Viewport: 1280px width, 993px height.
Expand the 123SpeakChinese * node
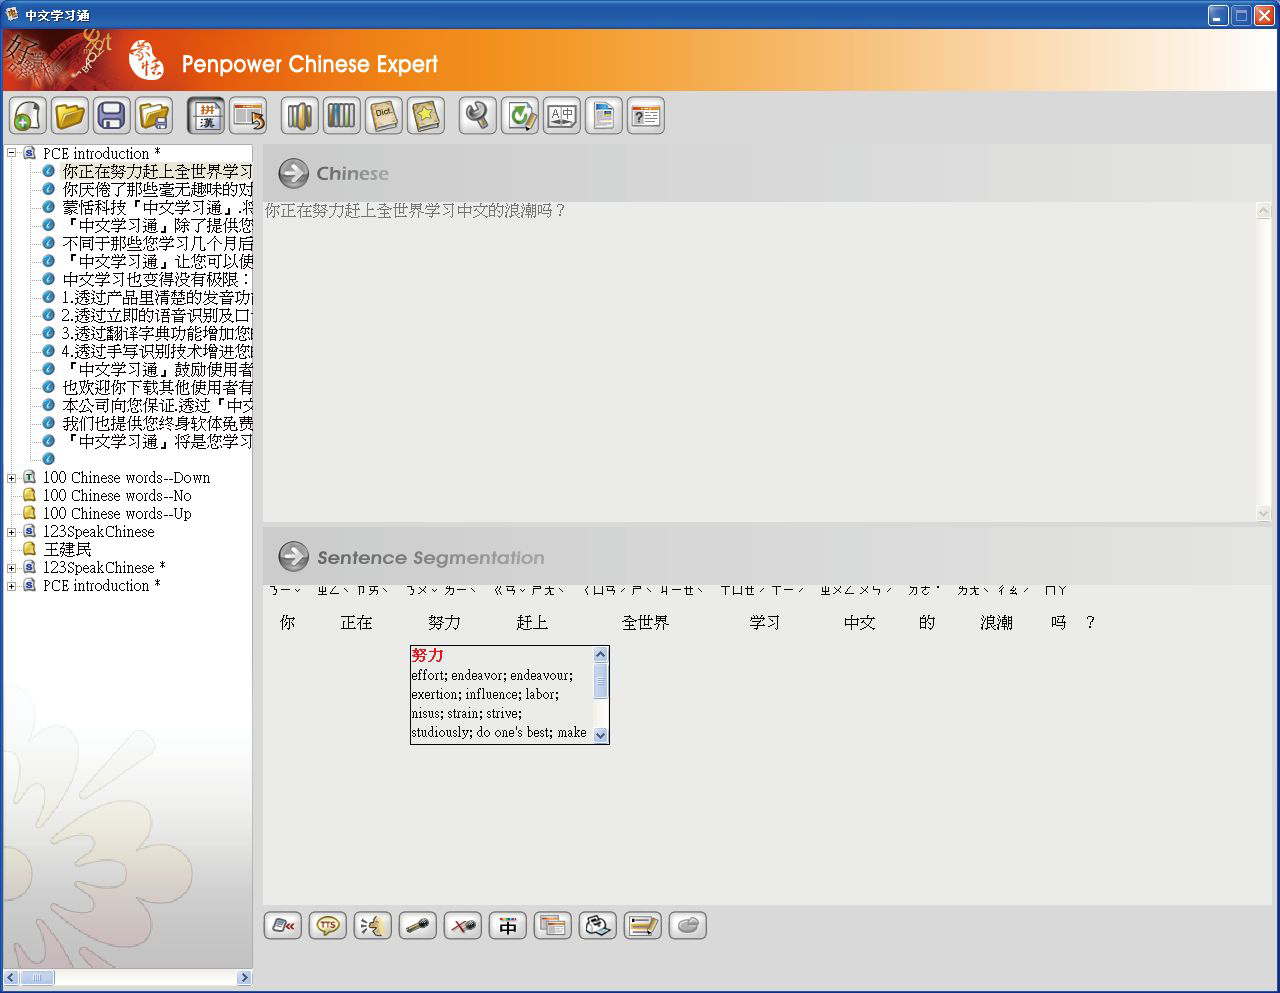(x=12, y=567)
